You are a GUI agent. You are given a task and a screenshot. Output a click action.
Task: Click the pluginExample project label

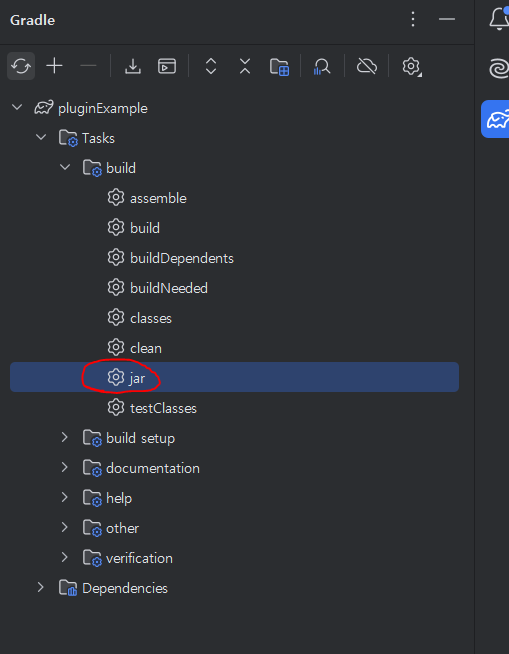pos(103,108)
